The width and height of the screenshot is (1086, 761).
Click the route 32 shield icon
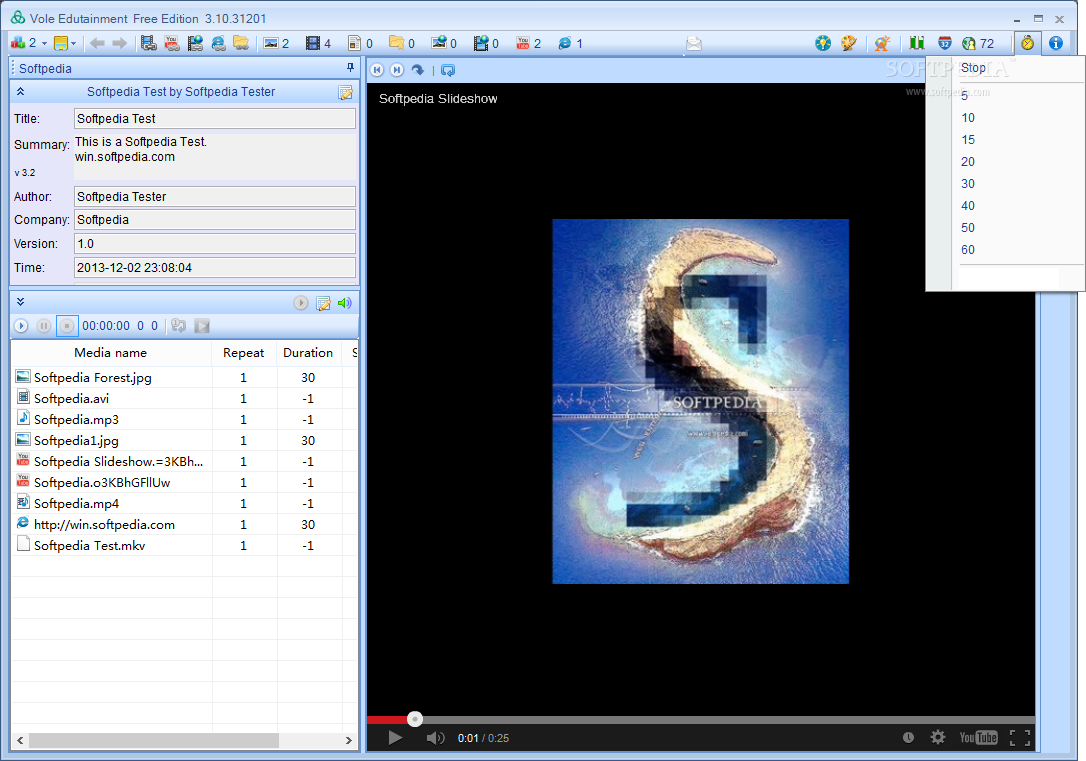tap(945, 43)
